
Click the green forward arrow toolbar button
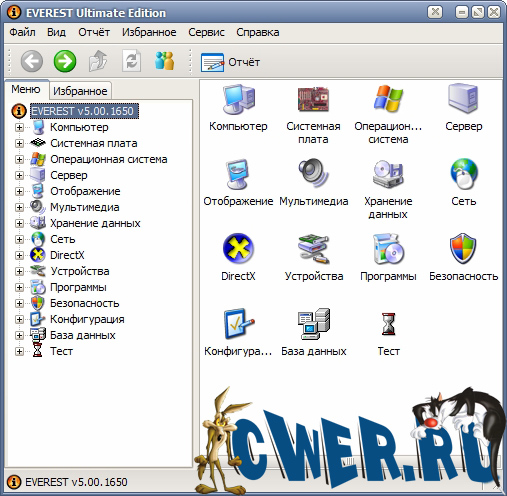point(65,61)
